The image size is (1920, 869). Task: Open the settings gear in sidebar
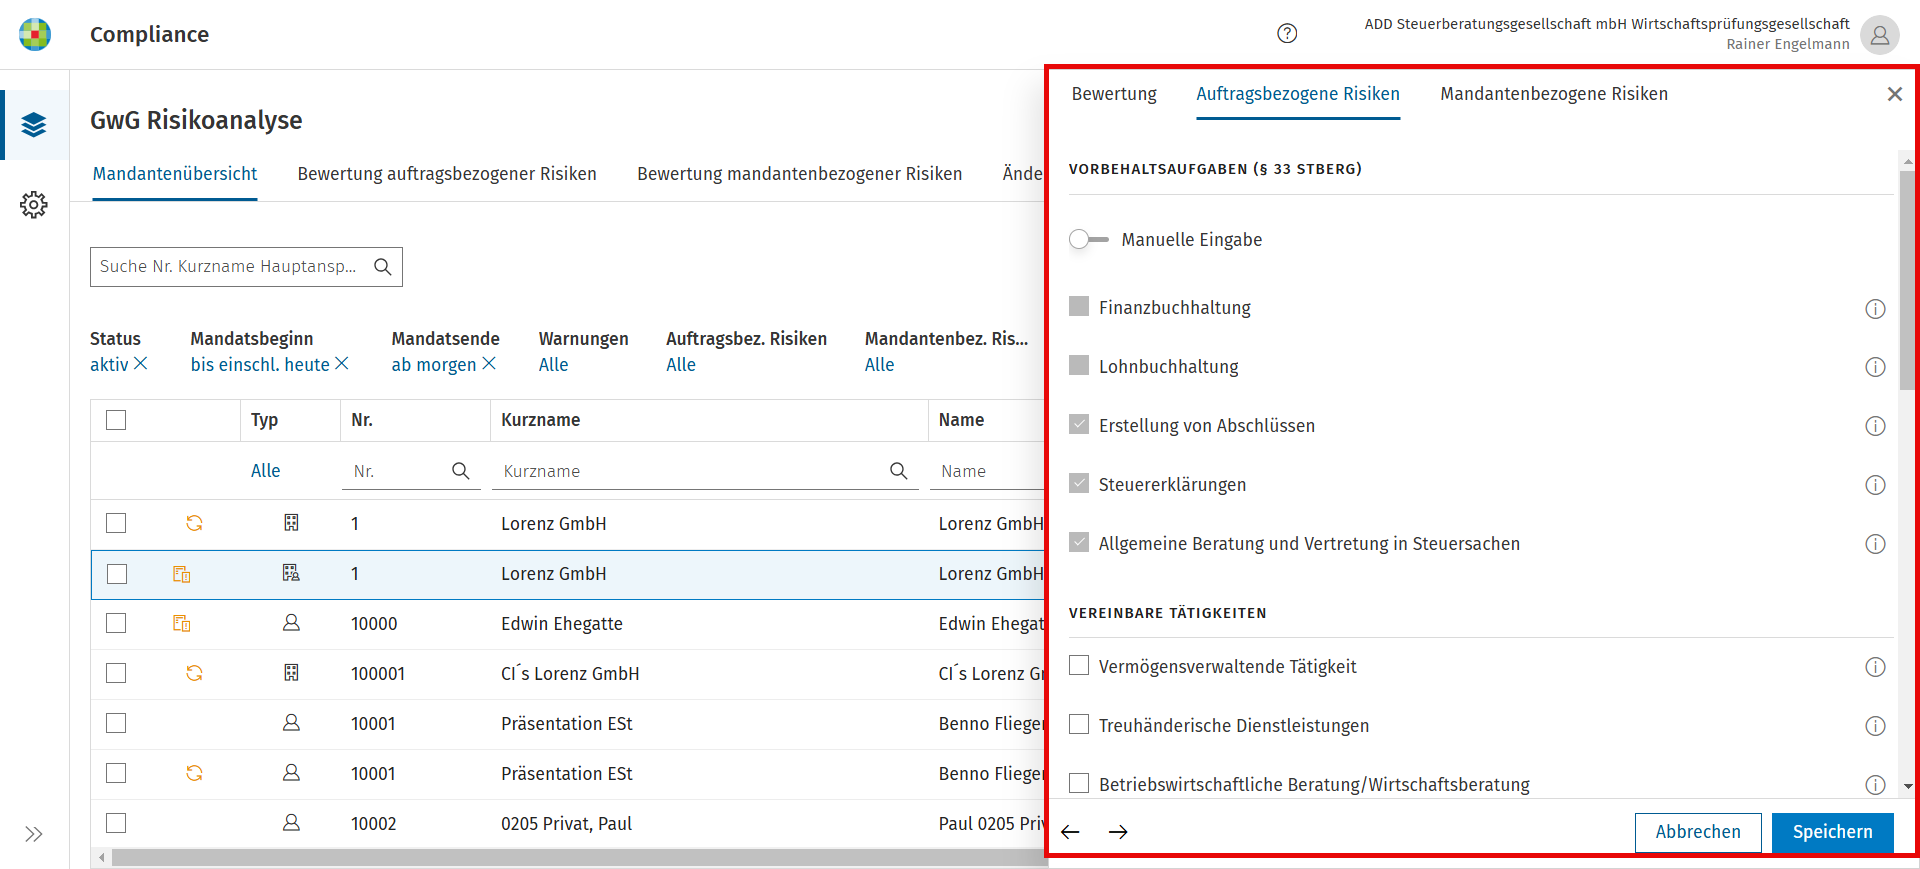click(x=34, y=205)
